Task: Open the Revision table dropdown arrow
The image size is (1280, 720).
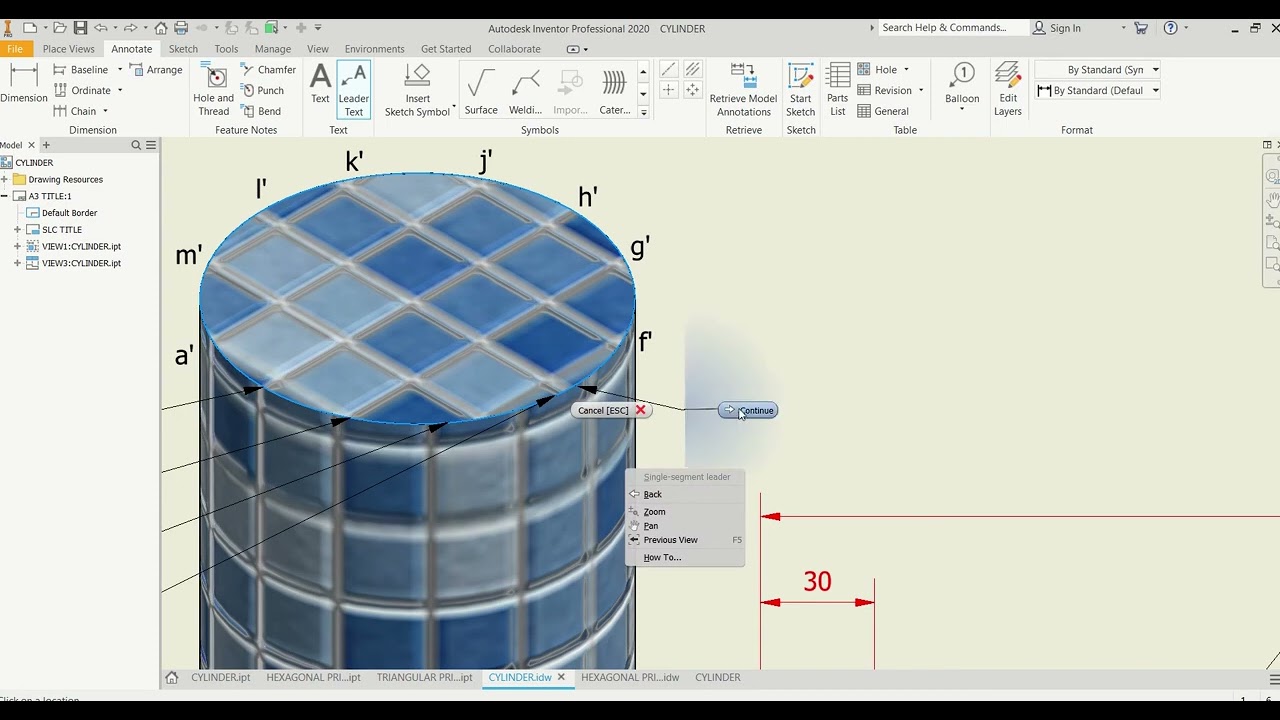Action: point(921,90)
